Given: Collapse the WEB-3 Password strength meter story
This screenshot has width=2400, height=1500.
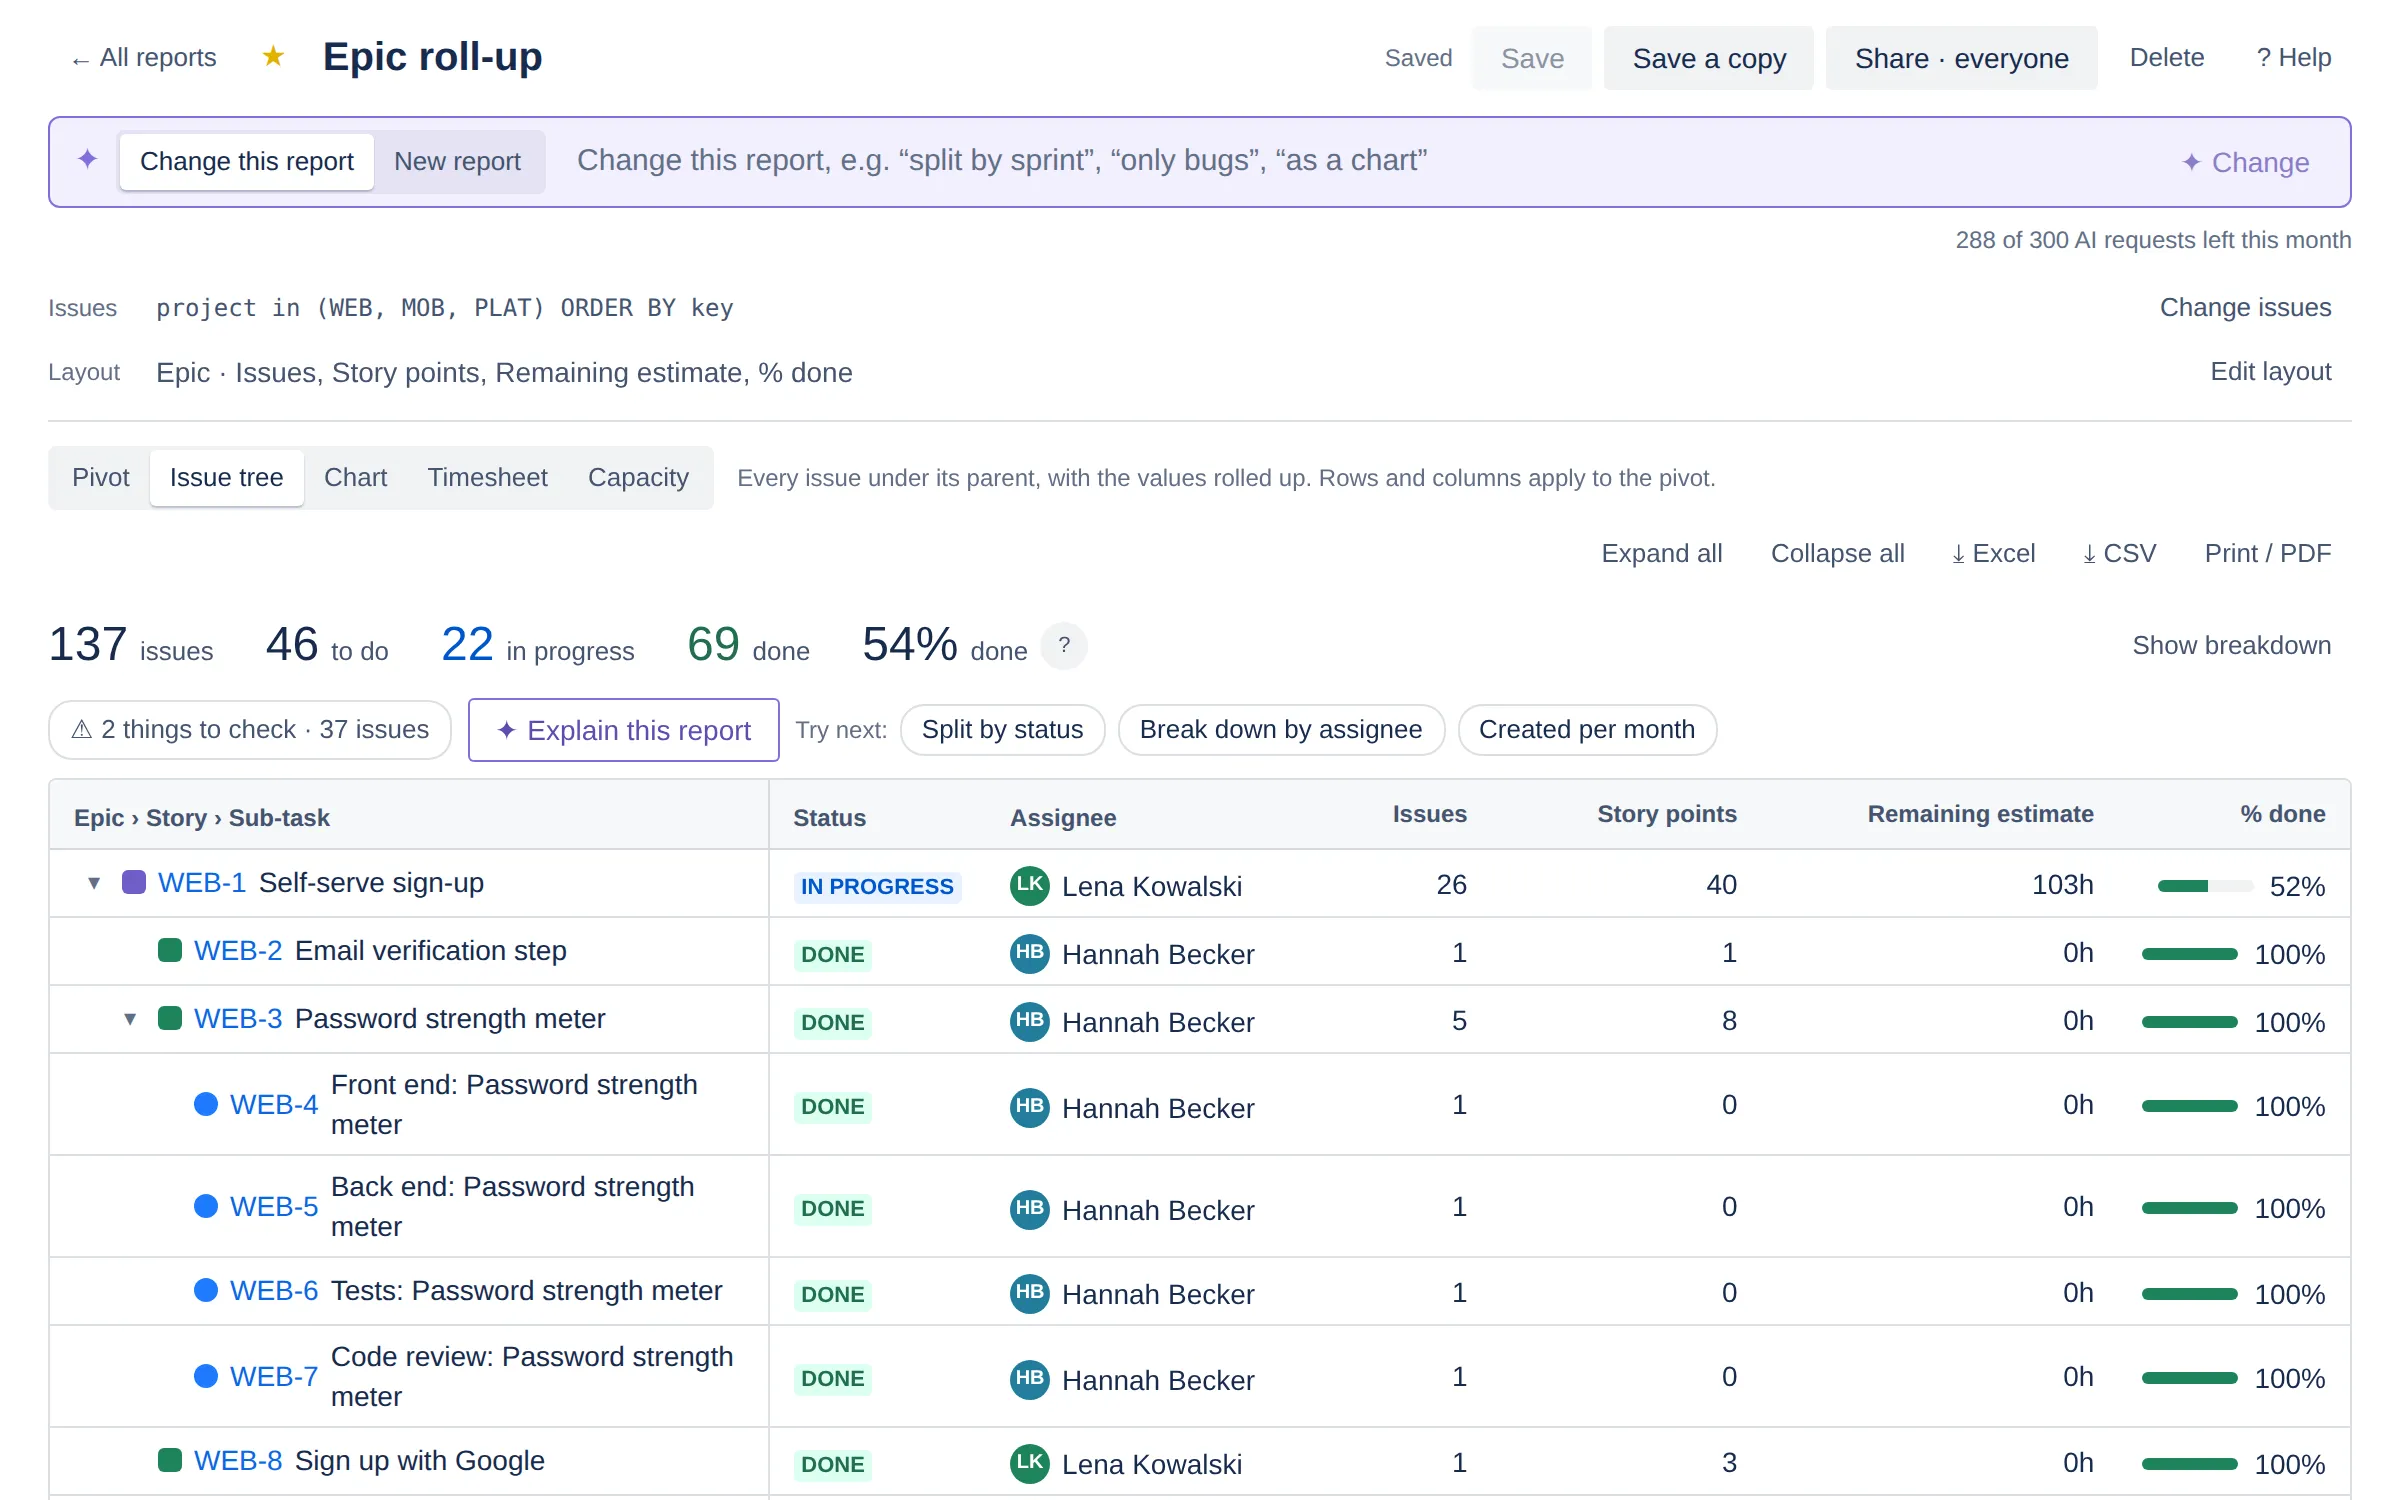Looking at the screenshot, I should pyautogui.click(x=130, y=1019).
